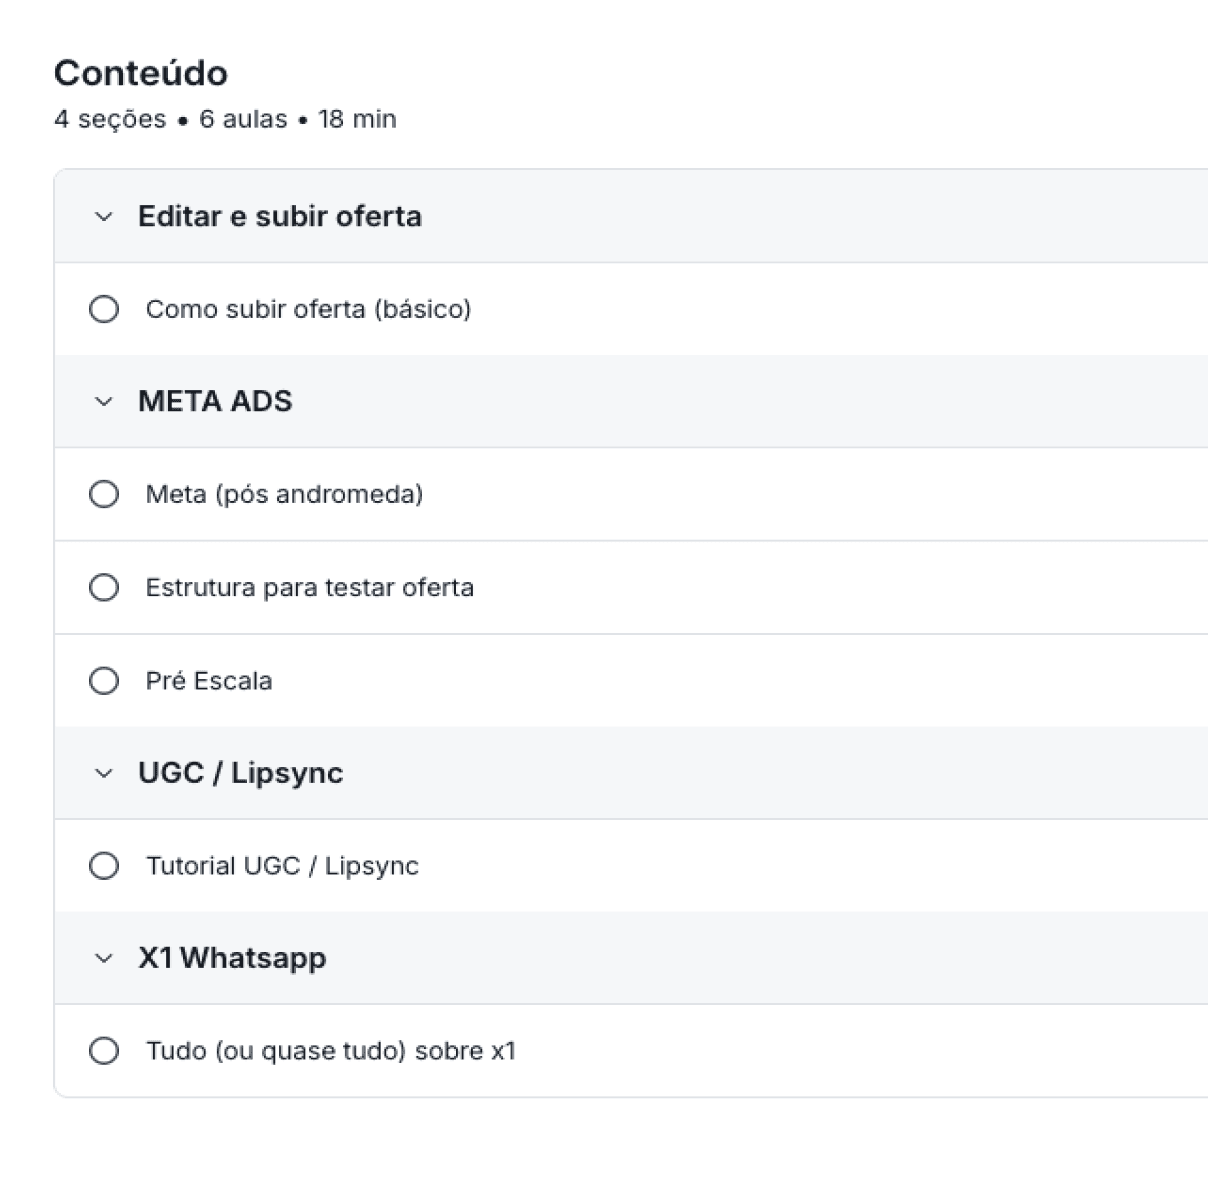
Task: Go to lesson Estrutura para testar oferta
Action: (309, 587)
